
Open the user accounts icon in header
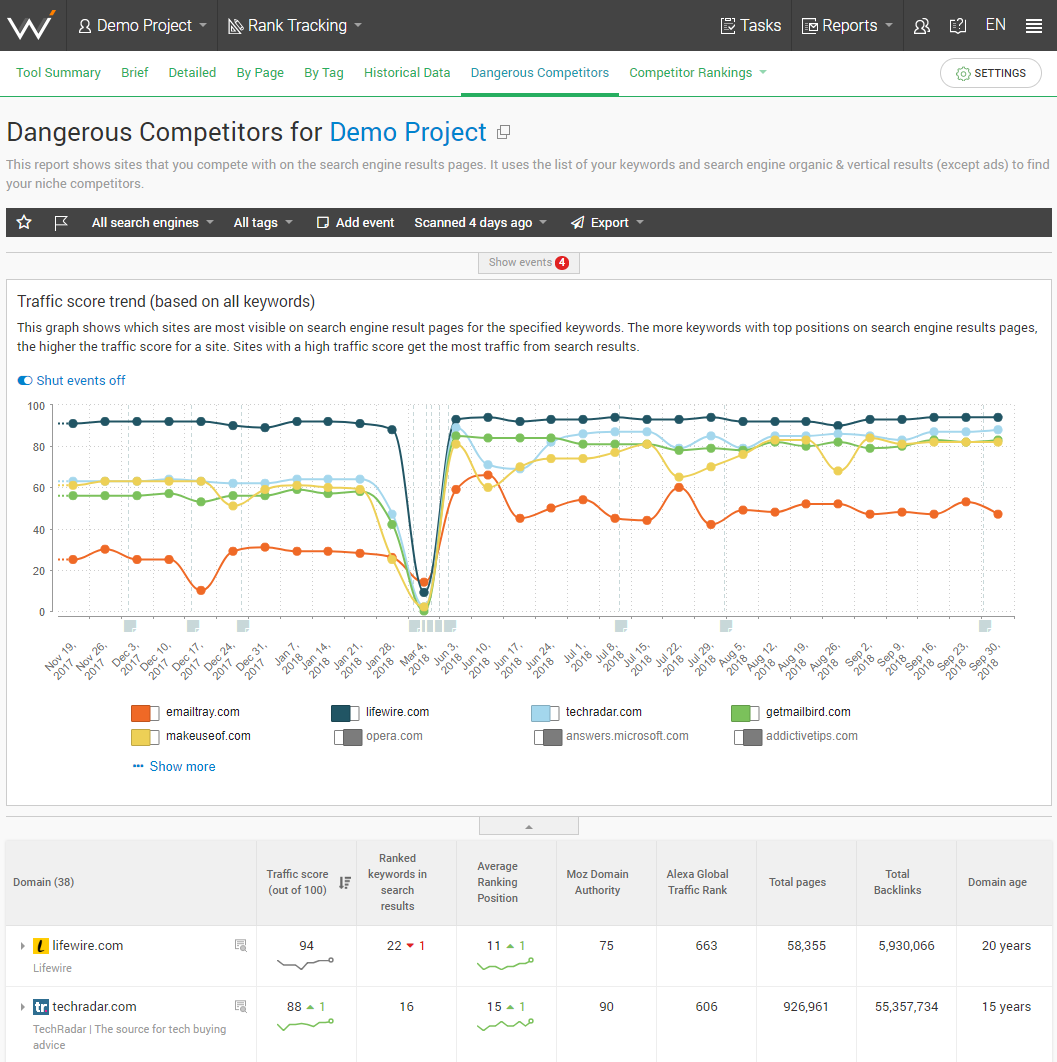pyautogui.click(x=922, y=26)
